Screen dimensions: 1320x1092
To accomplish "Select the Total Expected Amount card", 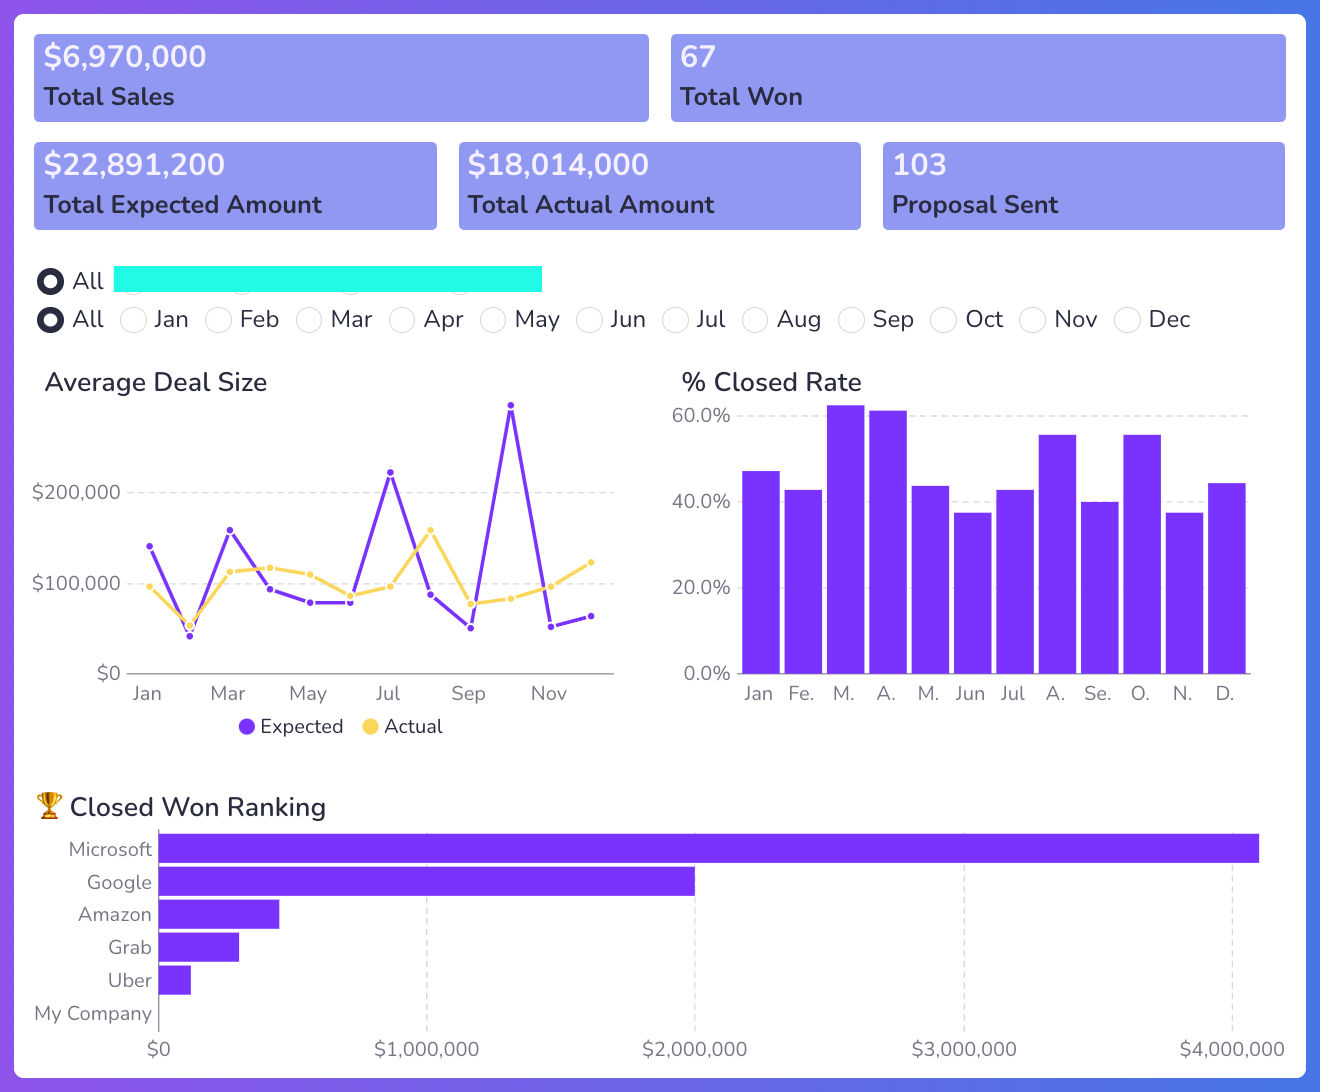I will point(235,186).
